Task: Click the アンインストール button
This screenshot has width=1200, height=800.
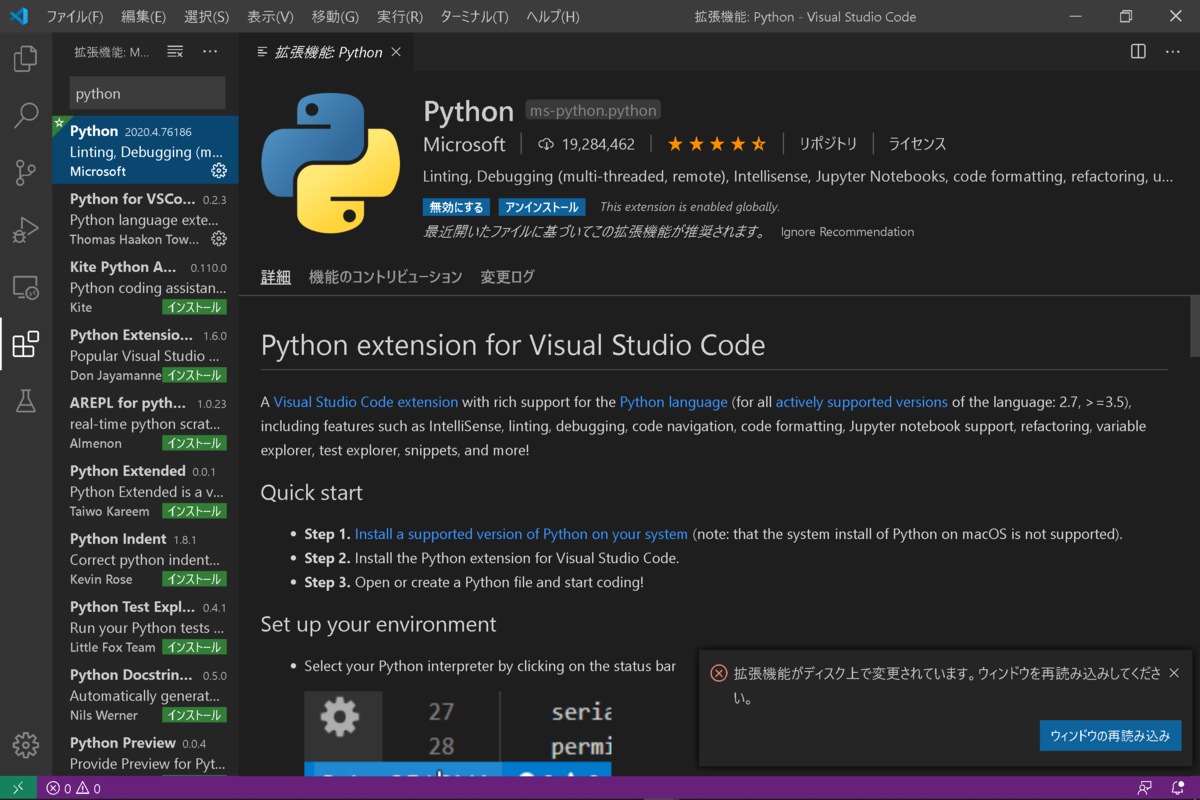Action: [x=542, y=207]
